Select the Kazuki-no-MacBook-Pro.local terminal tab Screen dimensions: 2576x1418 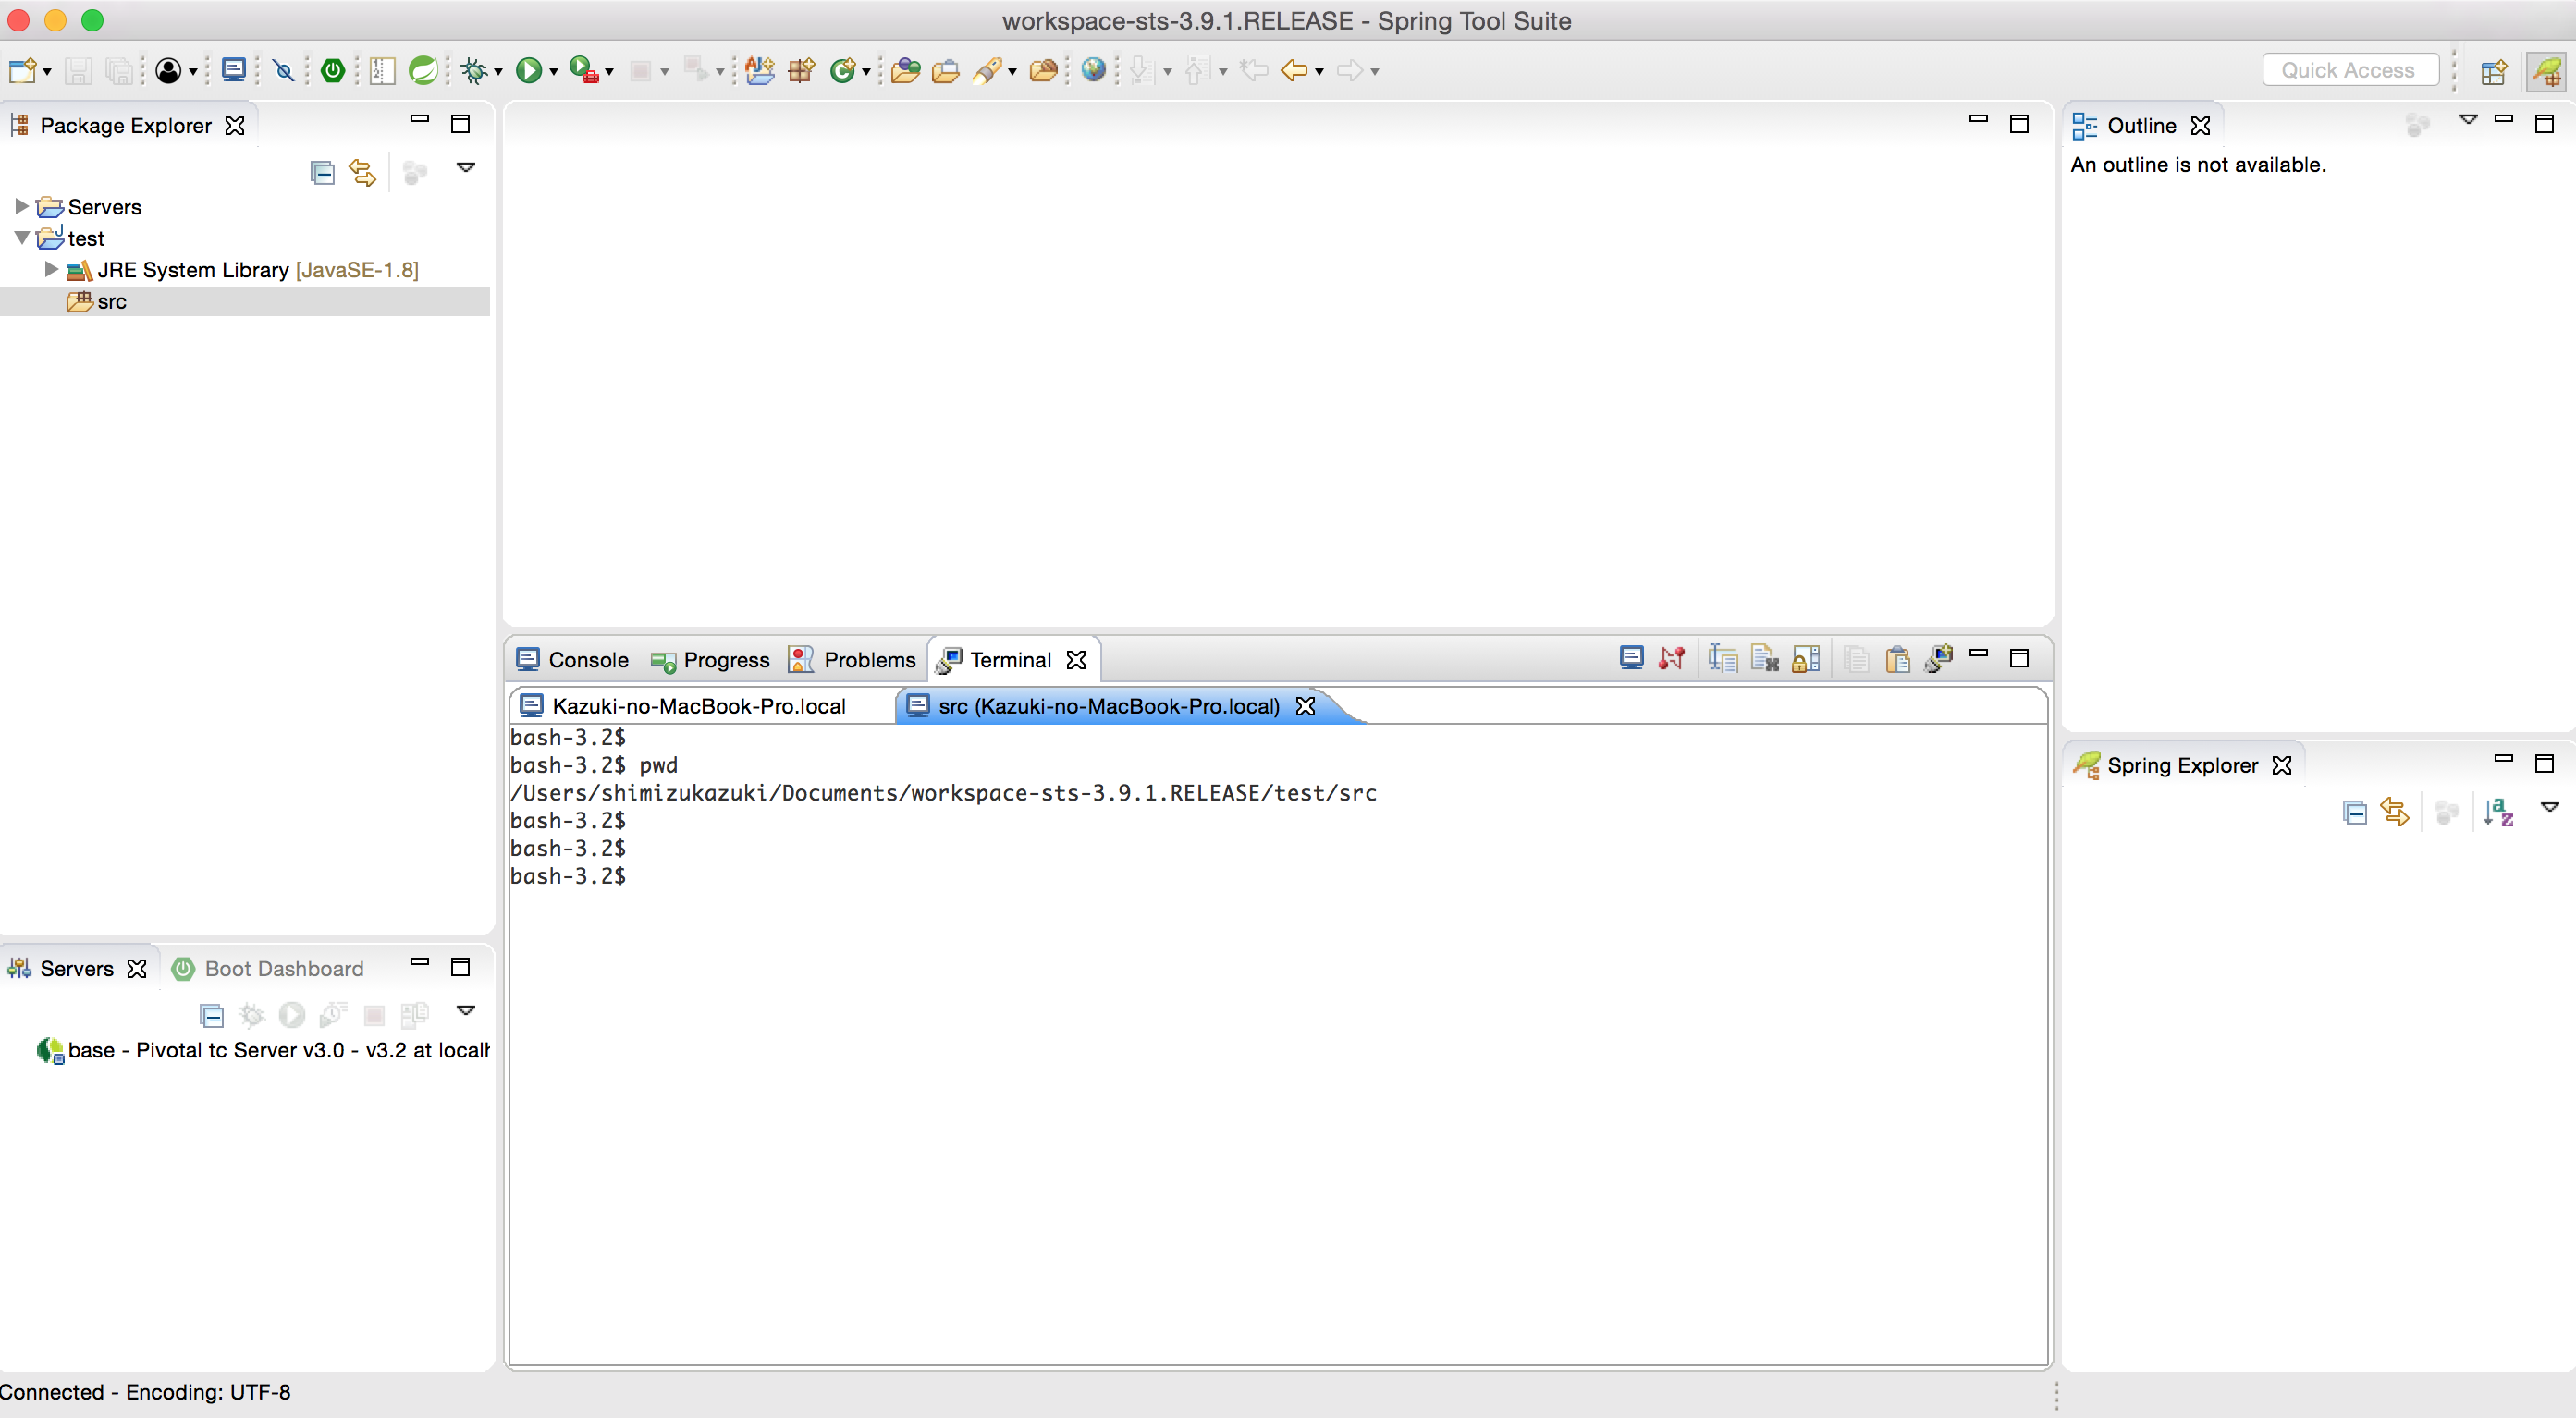coord(698,705)
